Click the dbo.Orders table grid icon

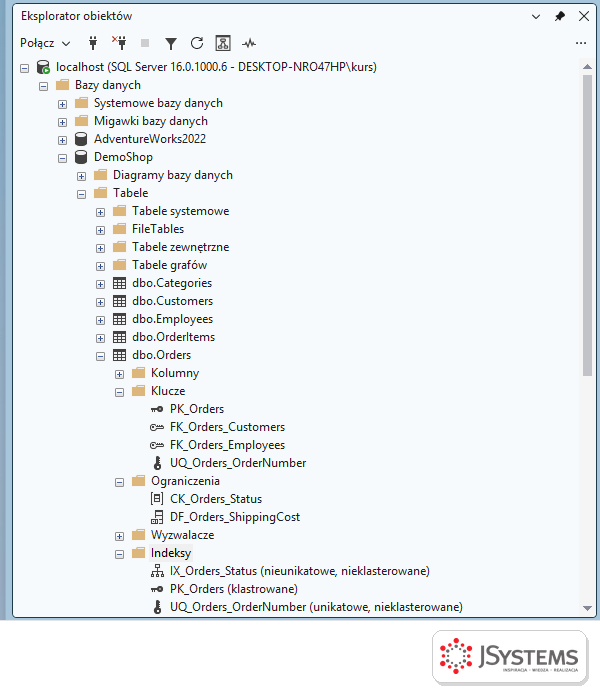click(x=119, y=355)
